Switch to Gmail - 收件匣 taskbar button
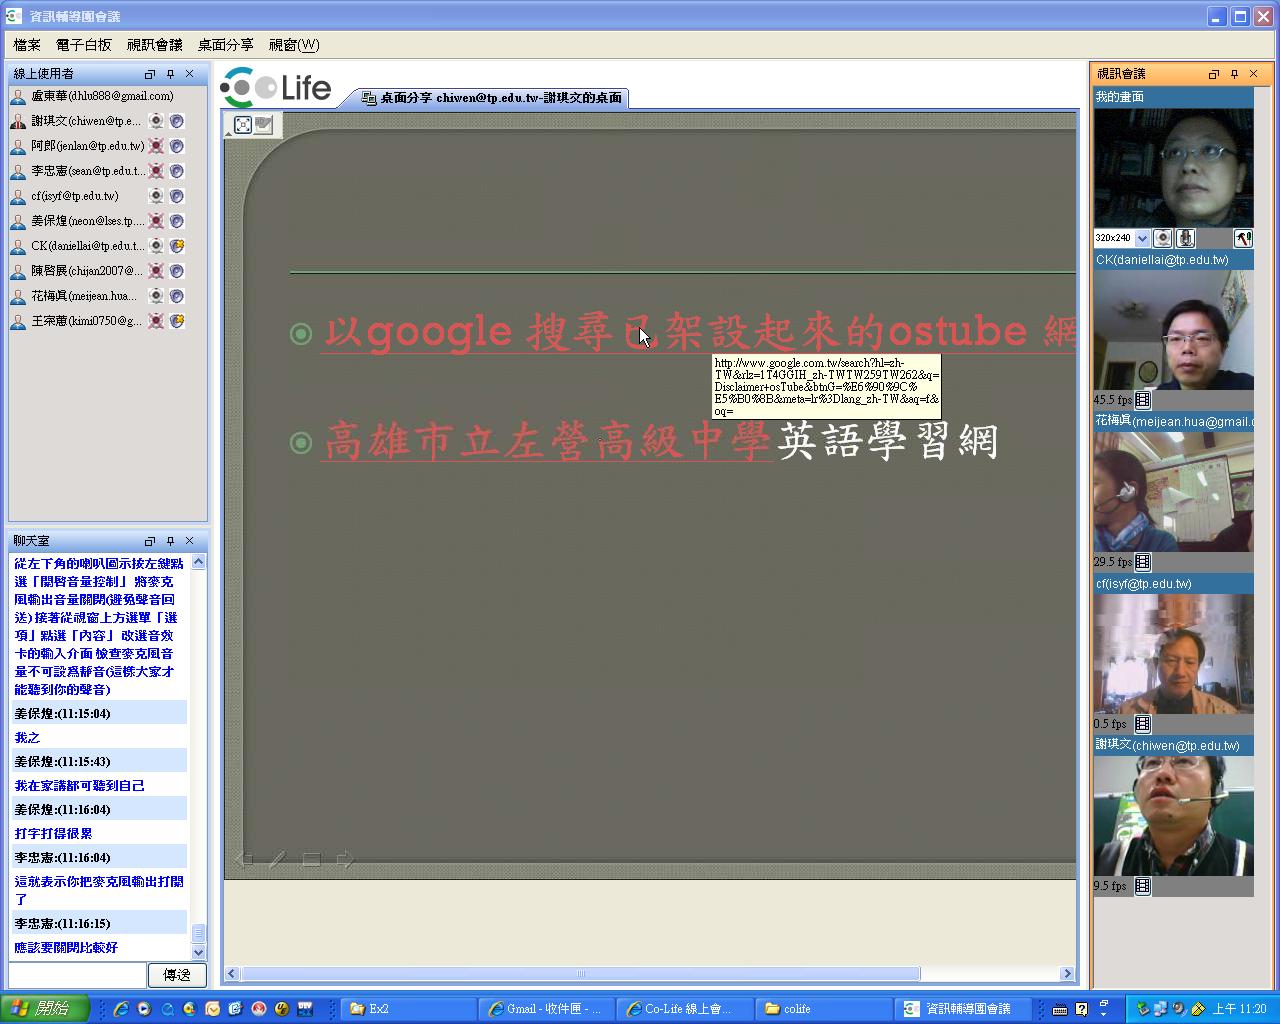1280x1024 pixels. click(546, 1009)
